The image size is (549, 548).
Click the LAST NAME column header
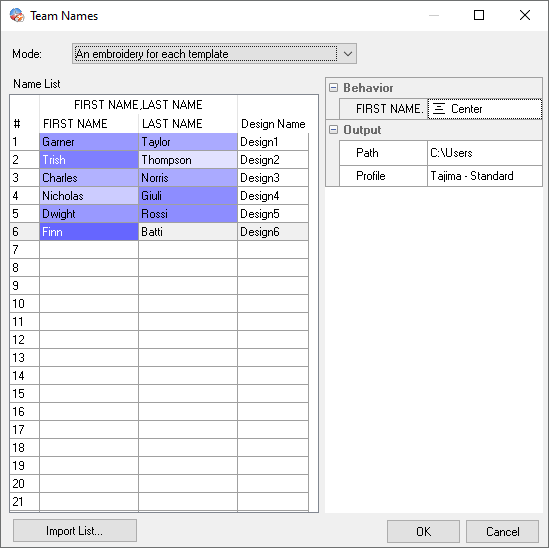172,124
